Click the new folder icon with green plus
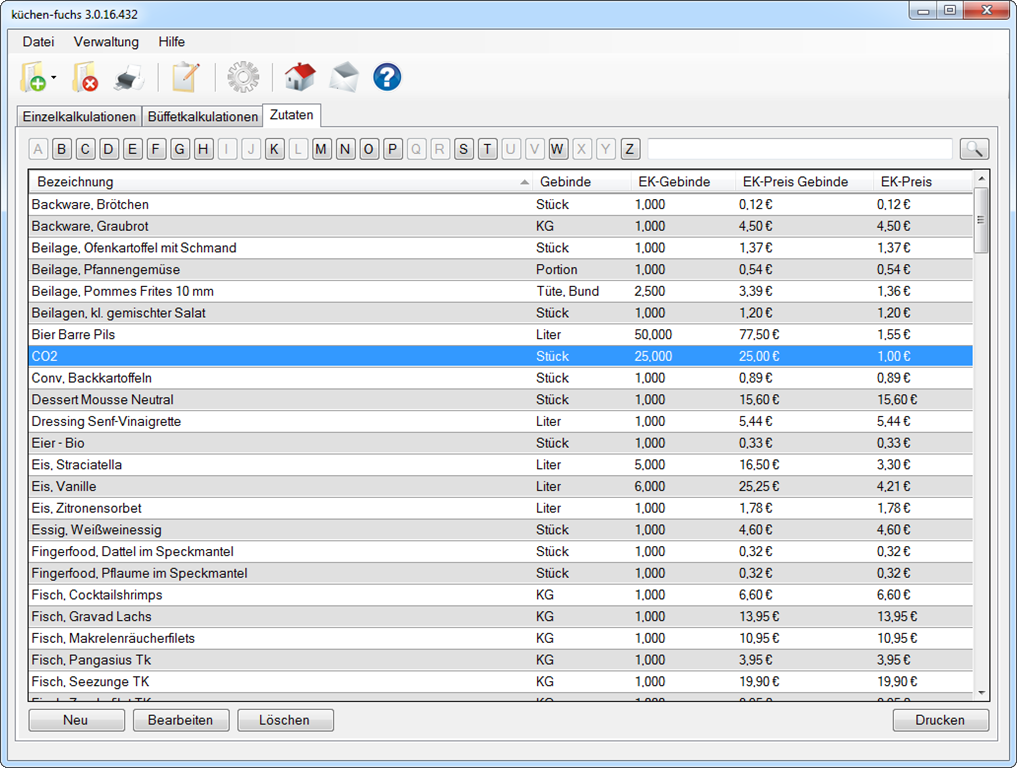This screenshot has width=1017, height=768. coord(33,77)
